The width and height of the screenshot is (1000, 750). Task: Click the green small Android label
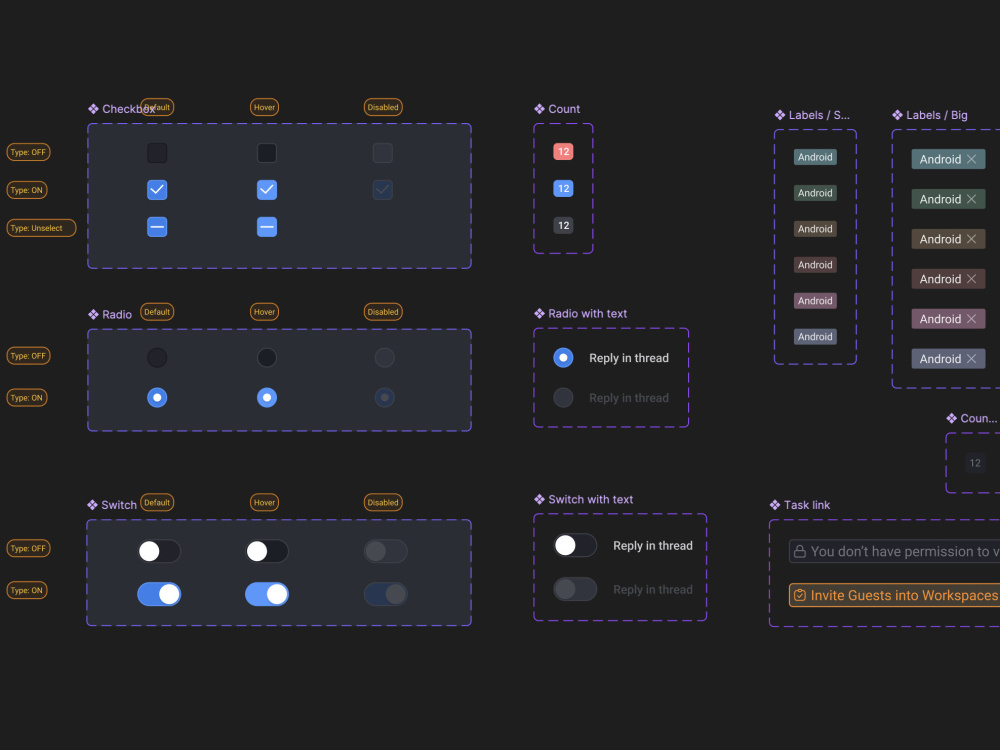point(815,193)
